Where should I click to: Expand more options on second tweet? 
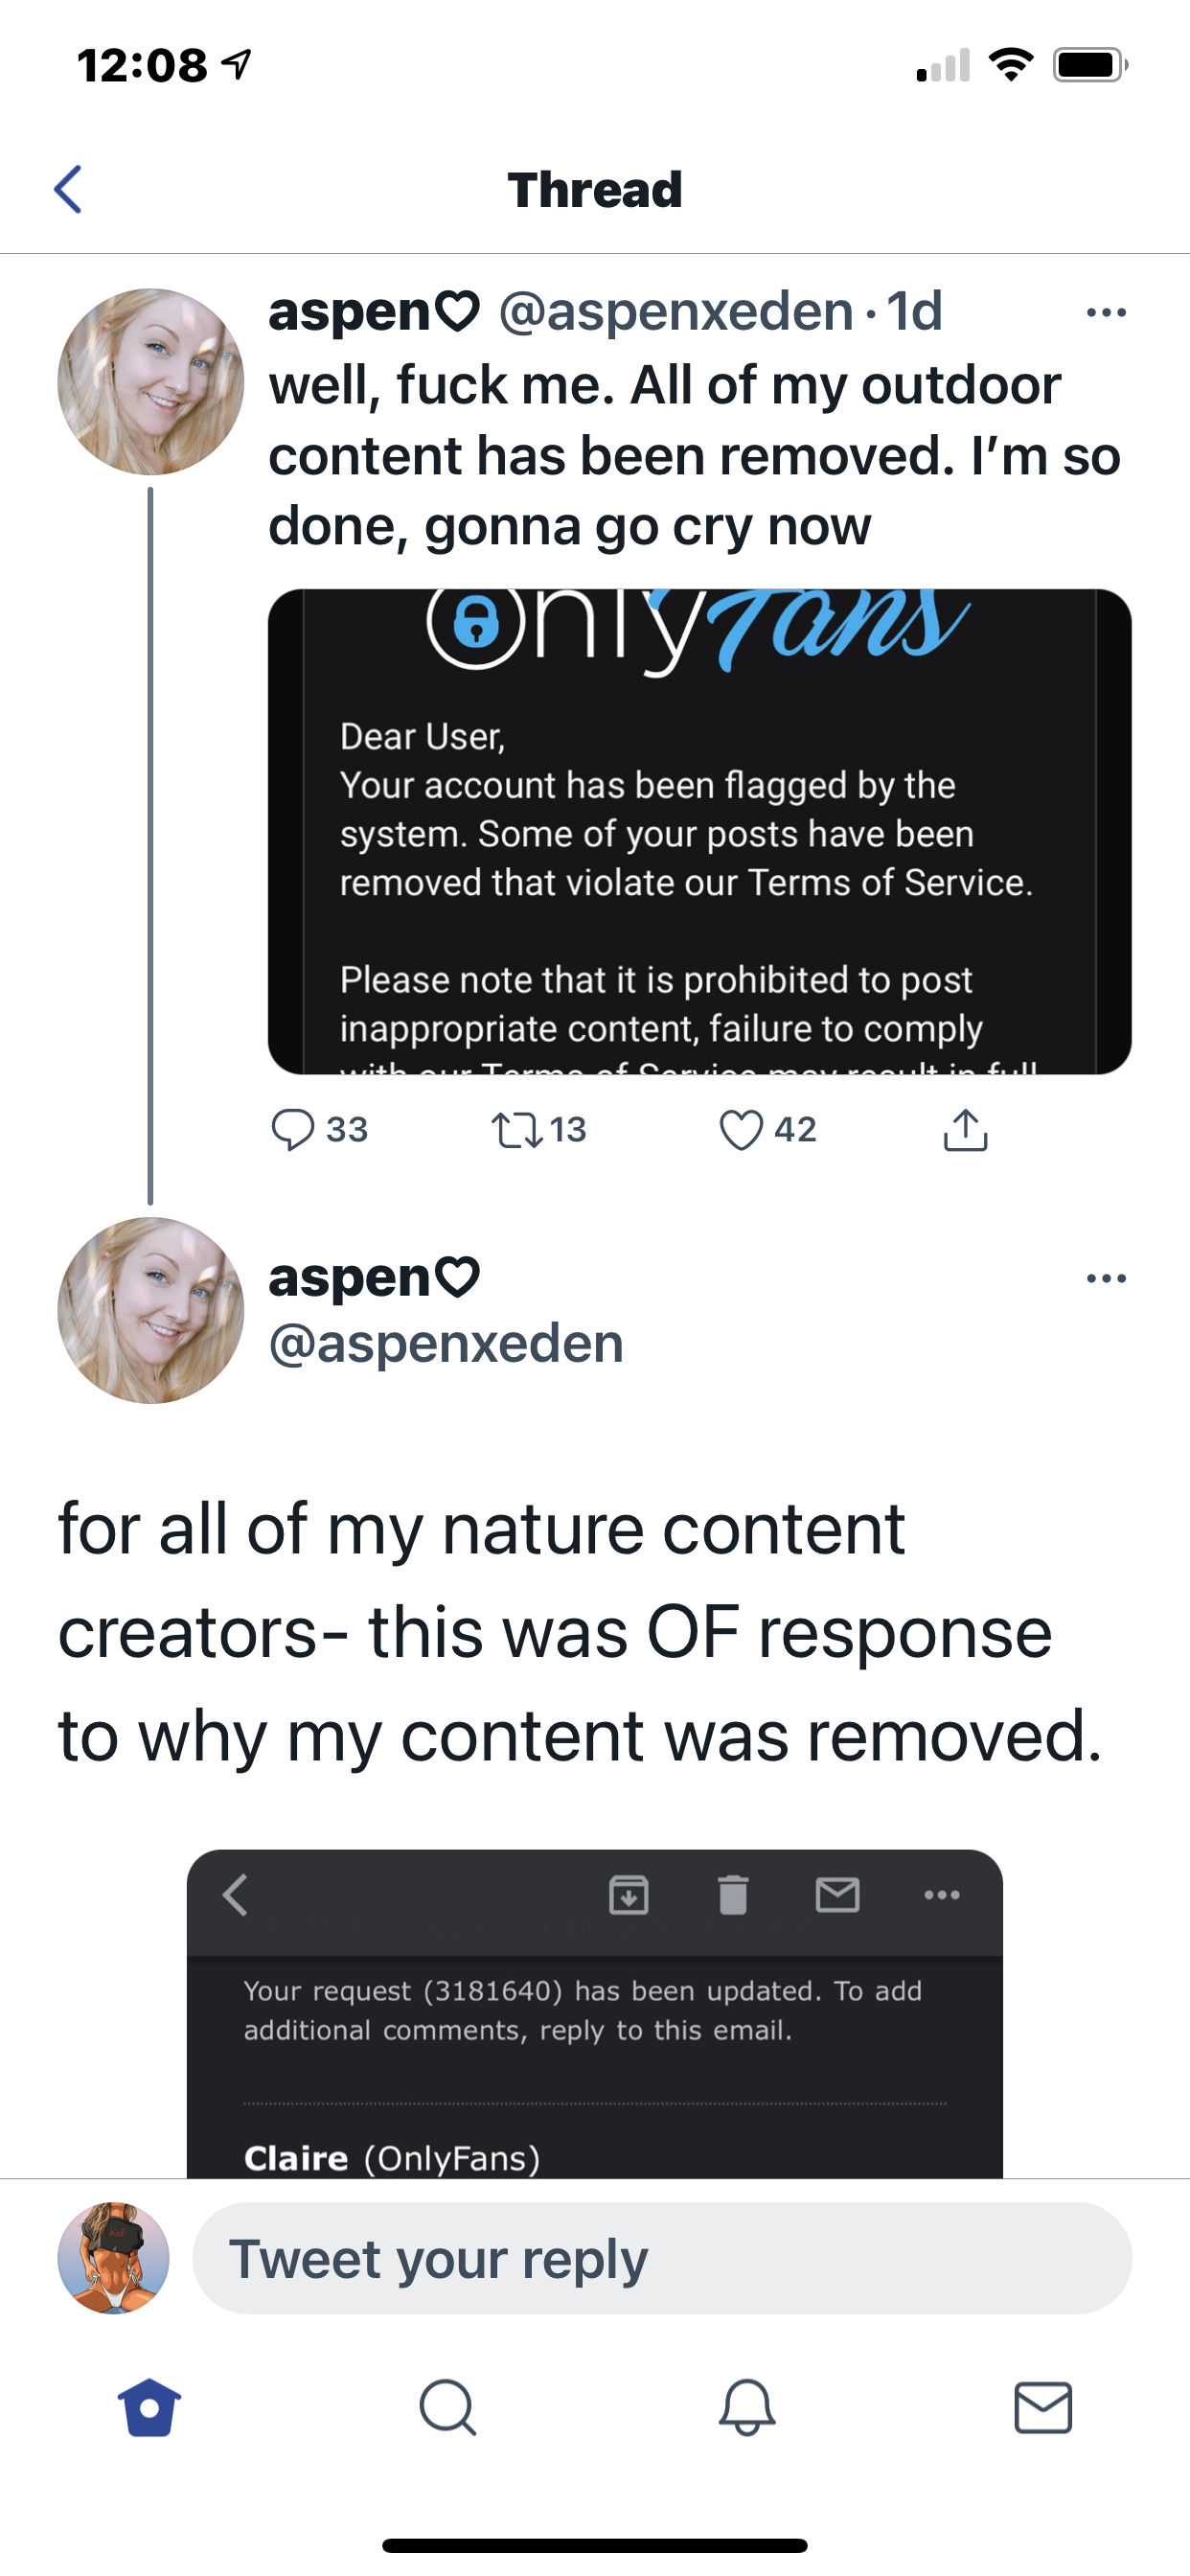[x=1106, y=1279]
